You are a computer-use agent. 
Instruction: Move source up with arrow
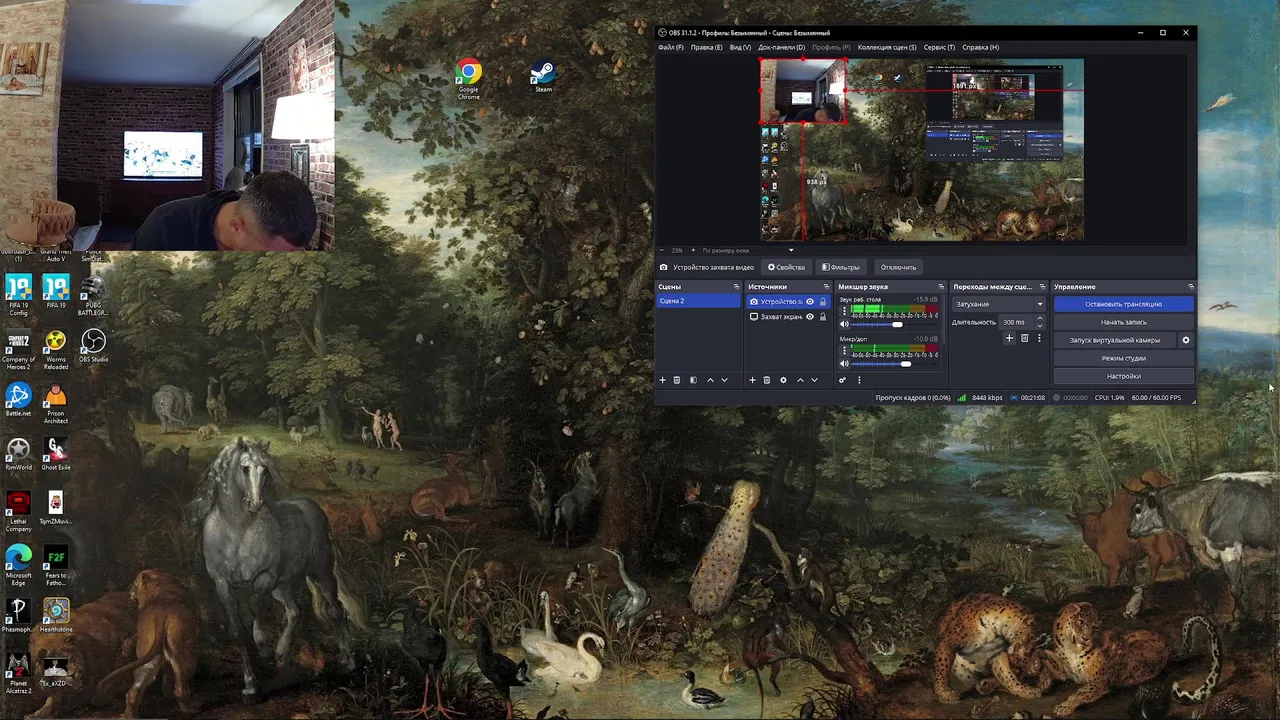[x=800, y=380]
